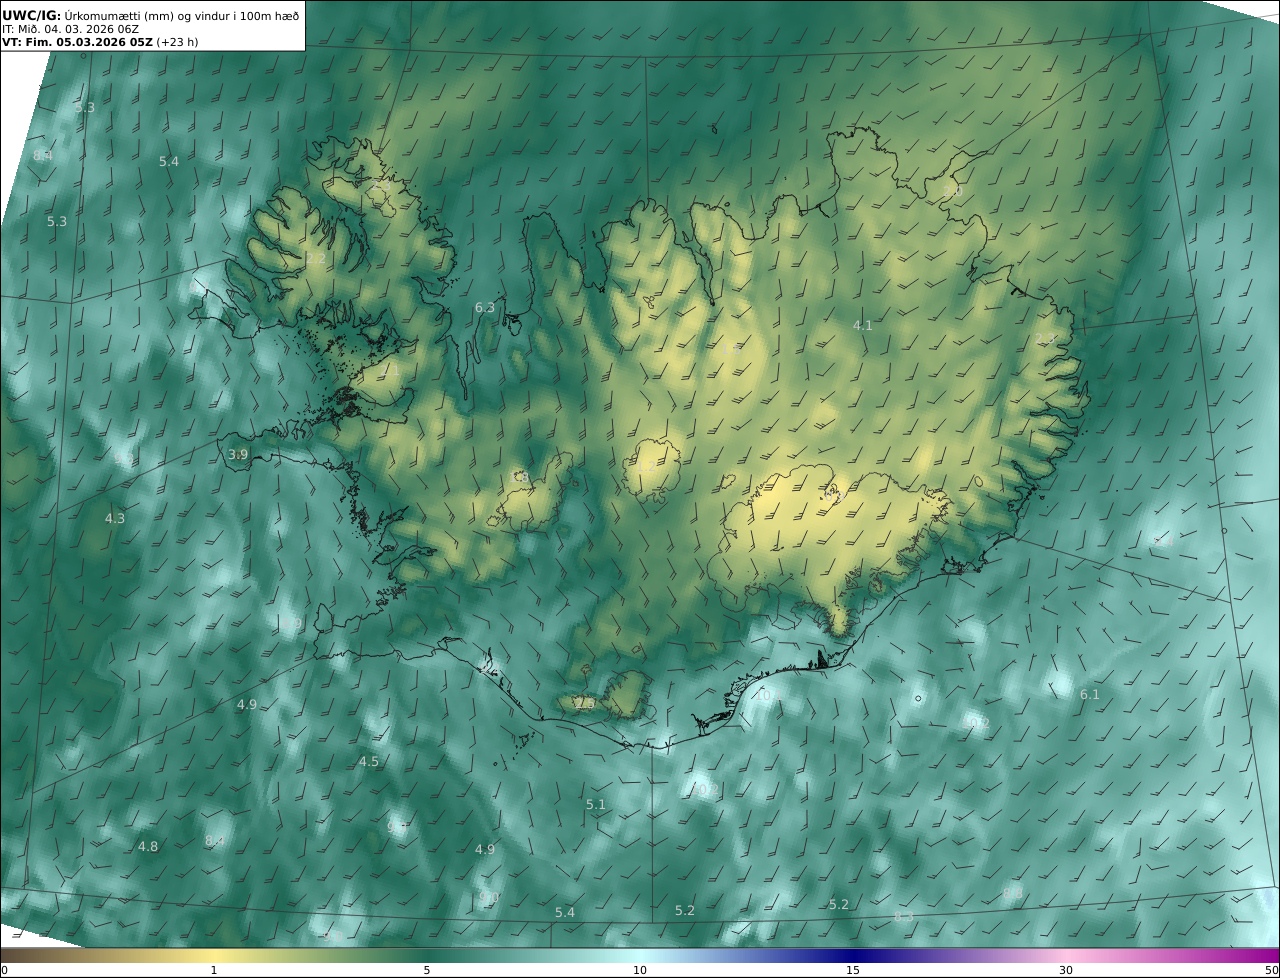Click the map title 'Úrkomumætti (mm) og vindur í 100m hæð'
This screenshot has height=978, width=1280.
(x=182, y=15)
